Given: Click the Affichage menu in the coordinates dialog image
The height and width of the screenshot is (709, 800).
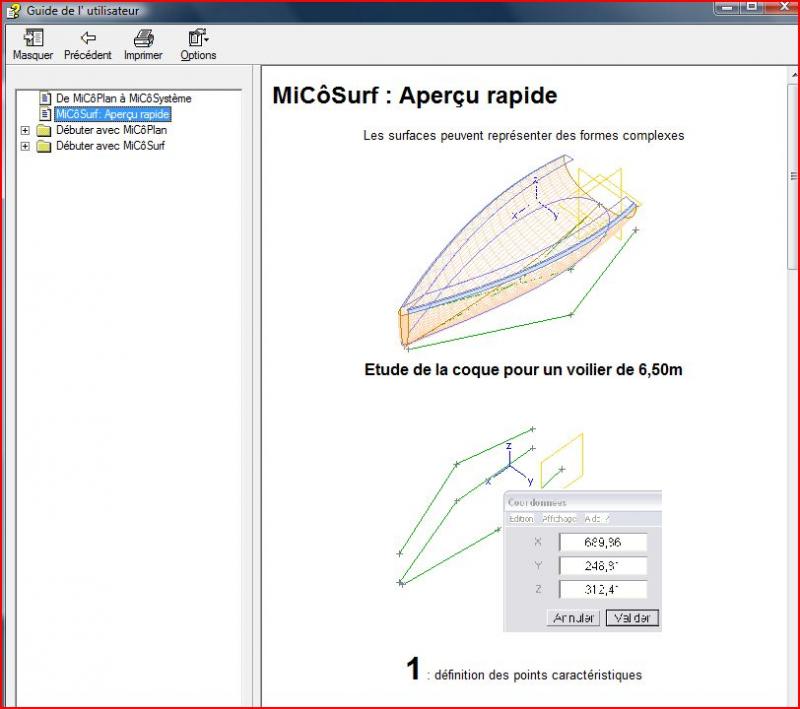Looking at the screenshot, I should click(x=559, y=519).
